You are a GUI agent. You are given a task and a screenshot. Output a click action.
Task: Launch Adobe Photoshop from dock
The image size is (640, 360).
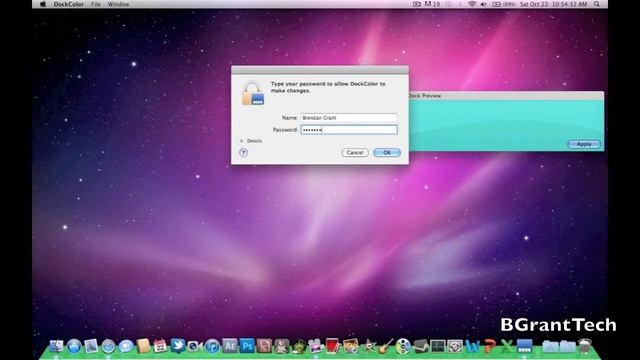tap(247, 346)
